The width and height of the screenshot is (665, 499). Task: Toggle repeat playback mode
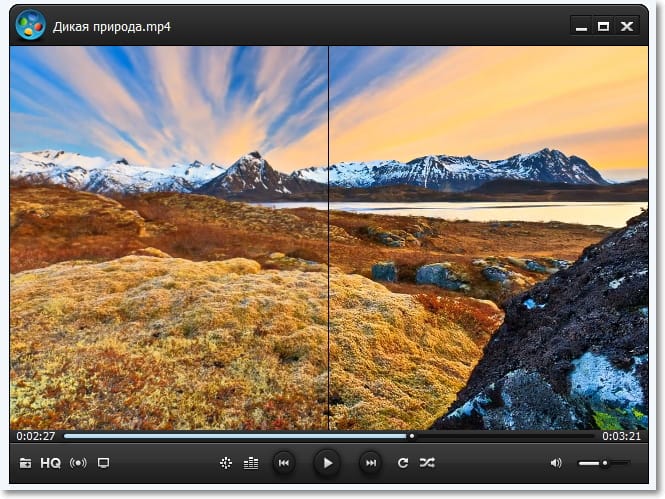tap(403, 463)
